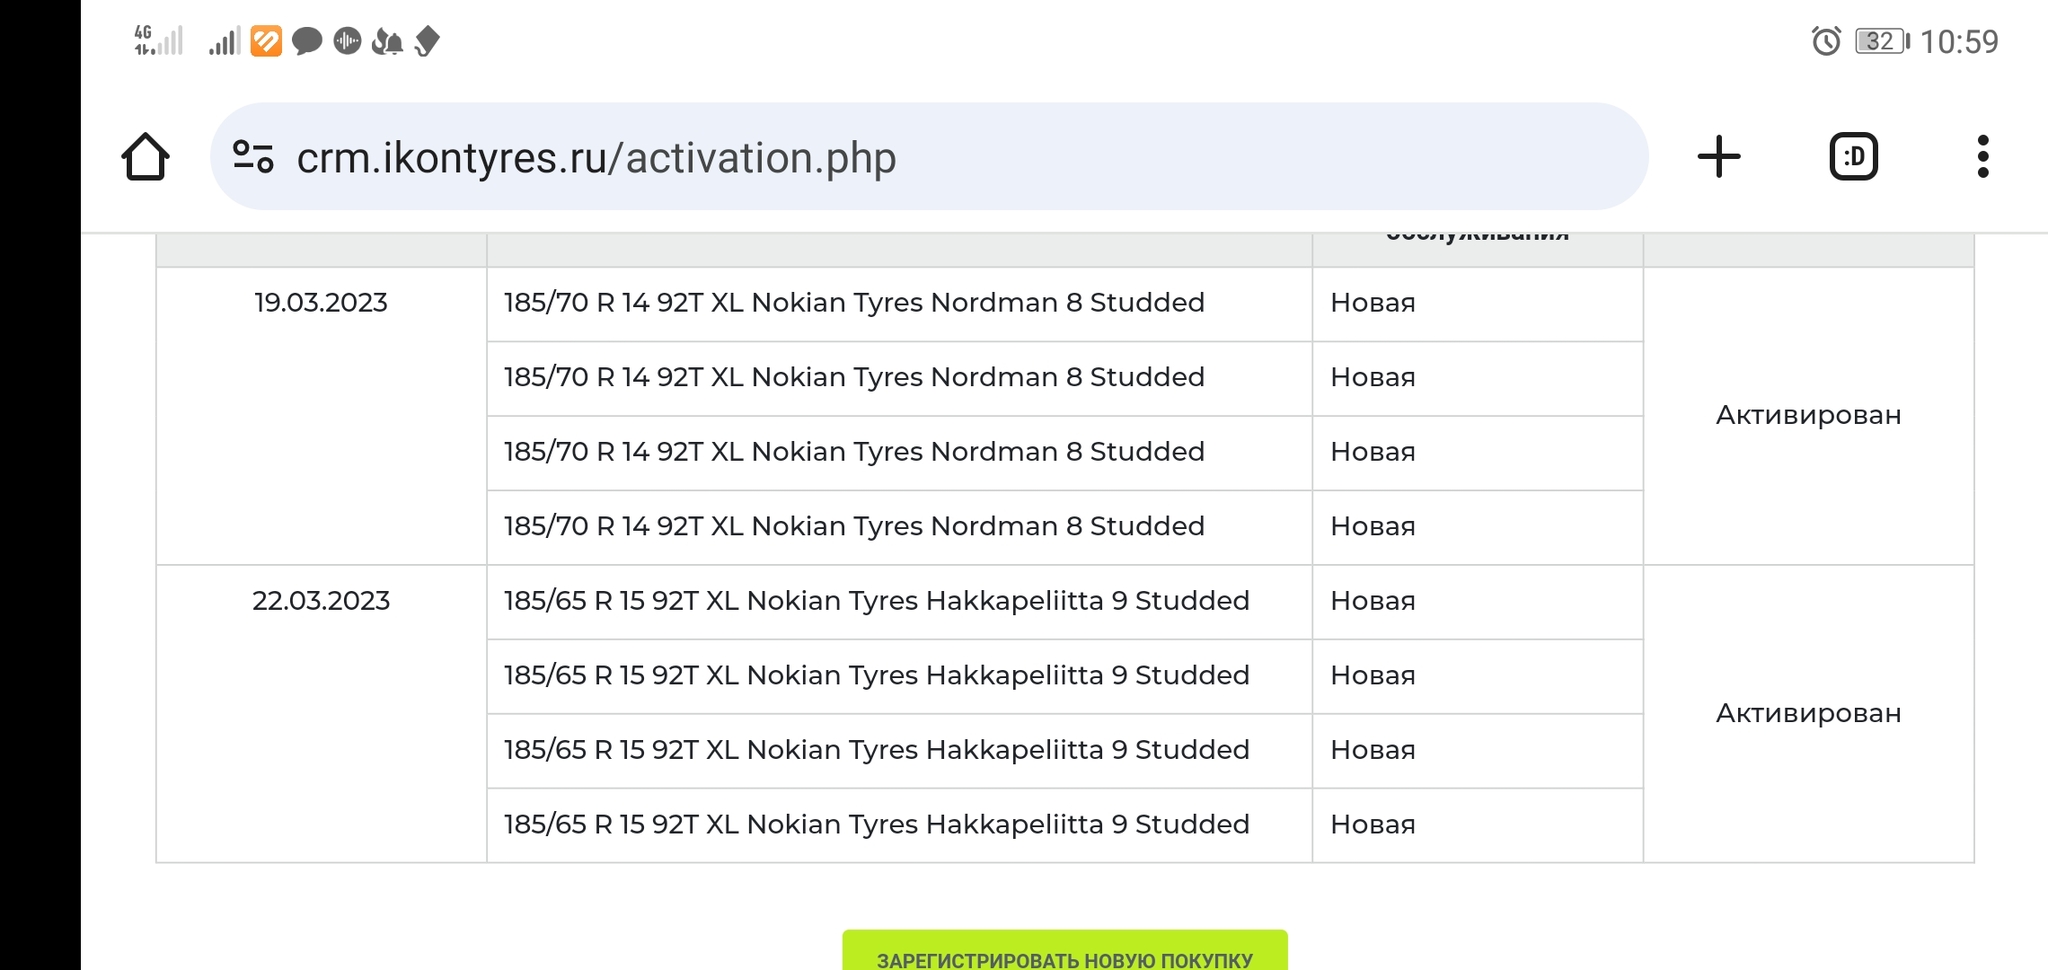Select the 19.03.2023 purchase date cell
Viewport: 2048px width, 970px height.
[320, 303]
